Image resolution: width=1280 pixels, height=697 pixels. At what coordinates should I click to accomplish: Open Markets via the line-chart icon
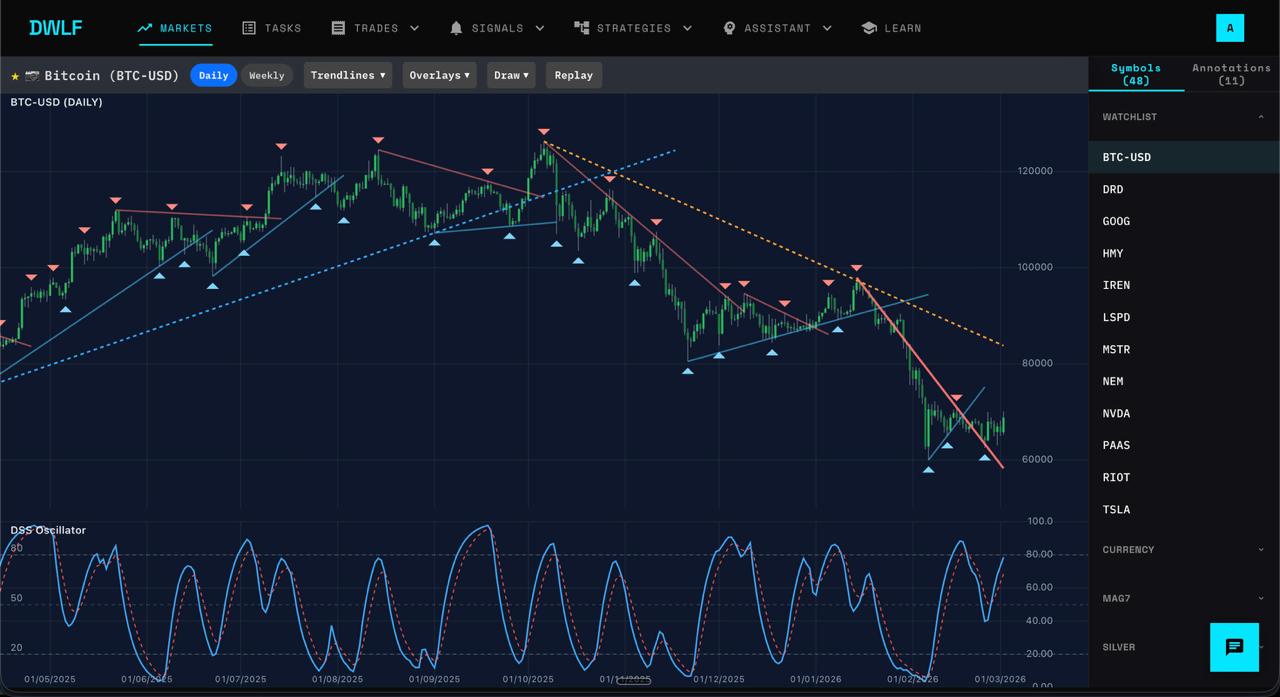(x=143, y=28)
